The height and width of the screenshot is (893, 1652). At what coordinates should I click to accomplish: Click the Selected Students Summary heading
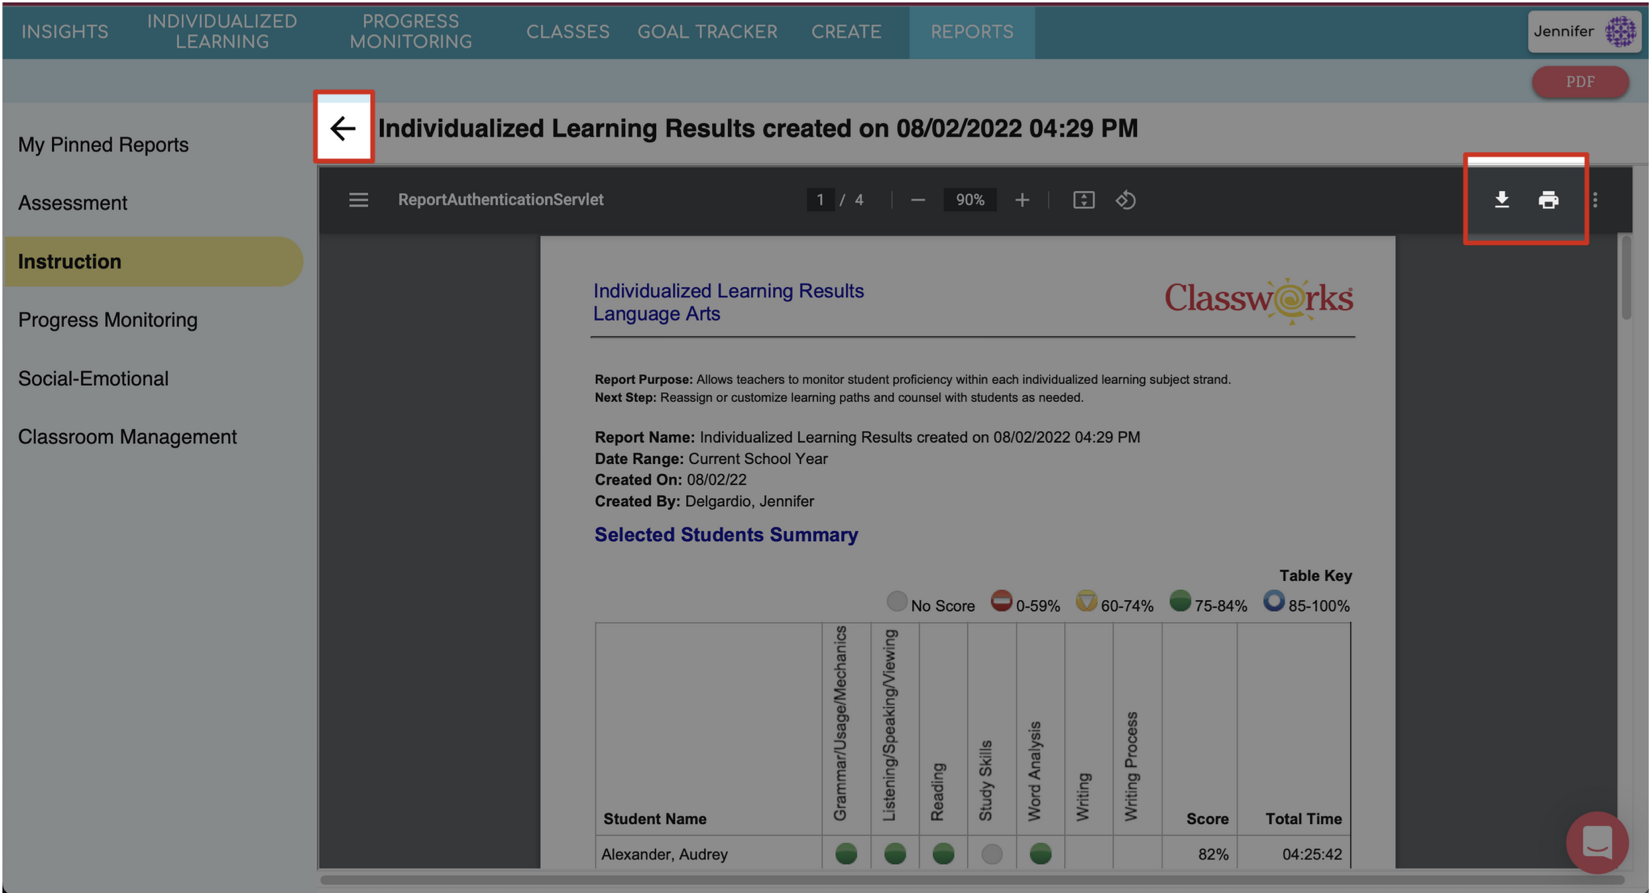tap(726, 535)
